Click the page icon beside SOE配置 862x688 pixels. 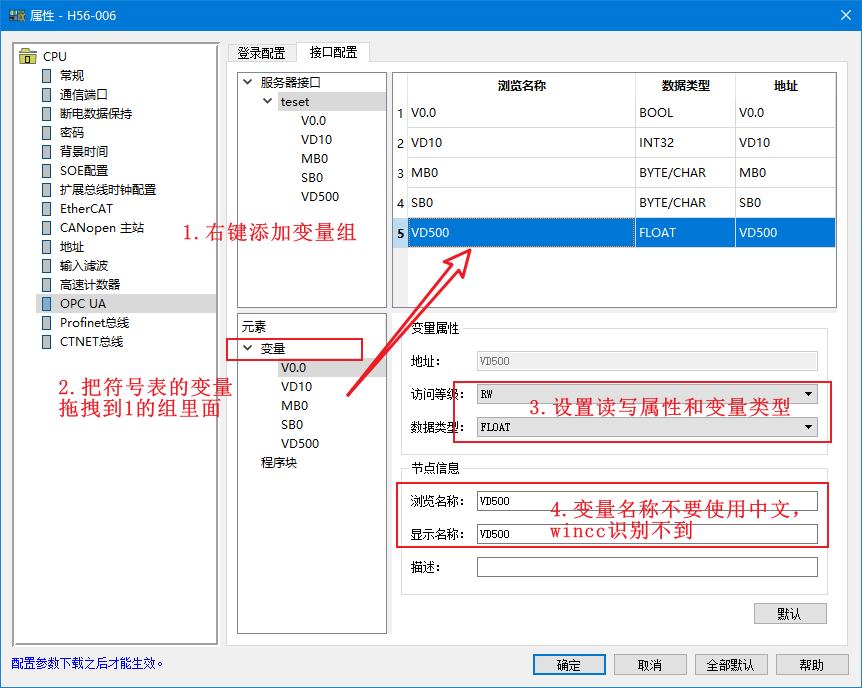coord(47,170)
